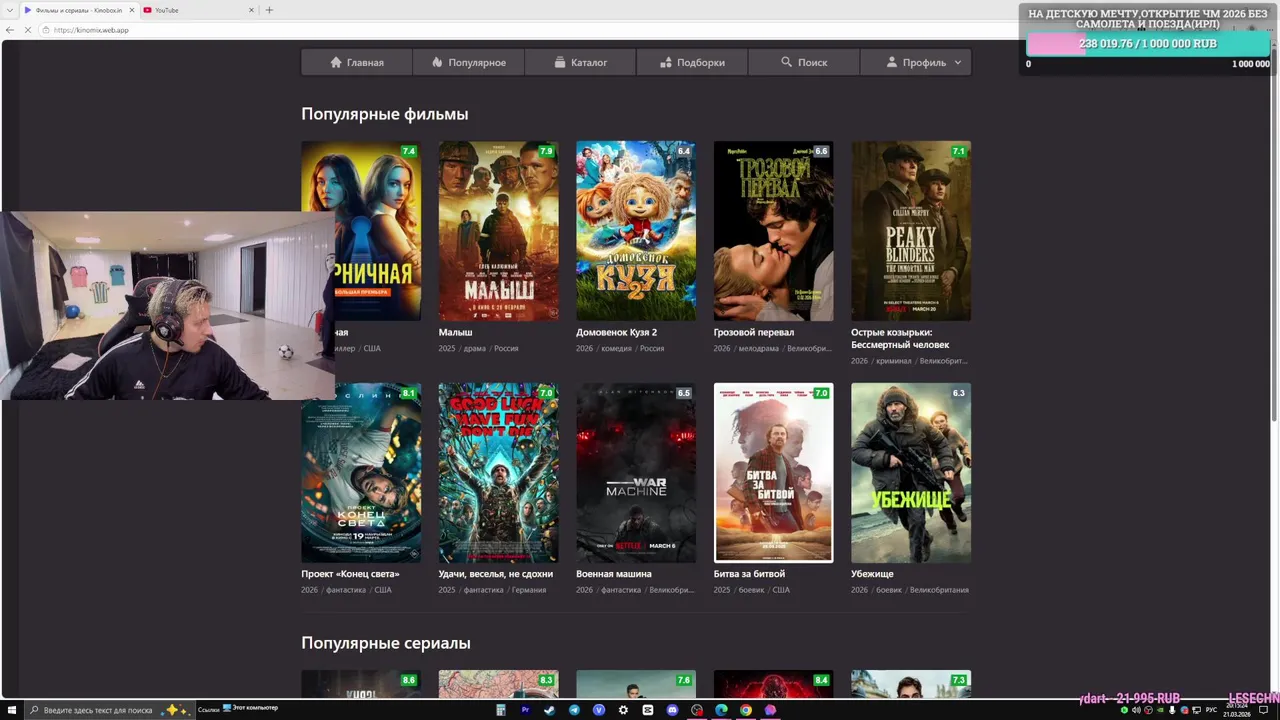Screen dimensions: 1280x720
Task: Open Telegram from the taskbar
Action: click(574, 710)
